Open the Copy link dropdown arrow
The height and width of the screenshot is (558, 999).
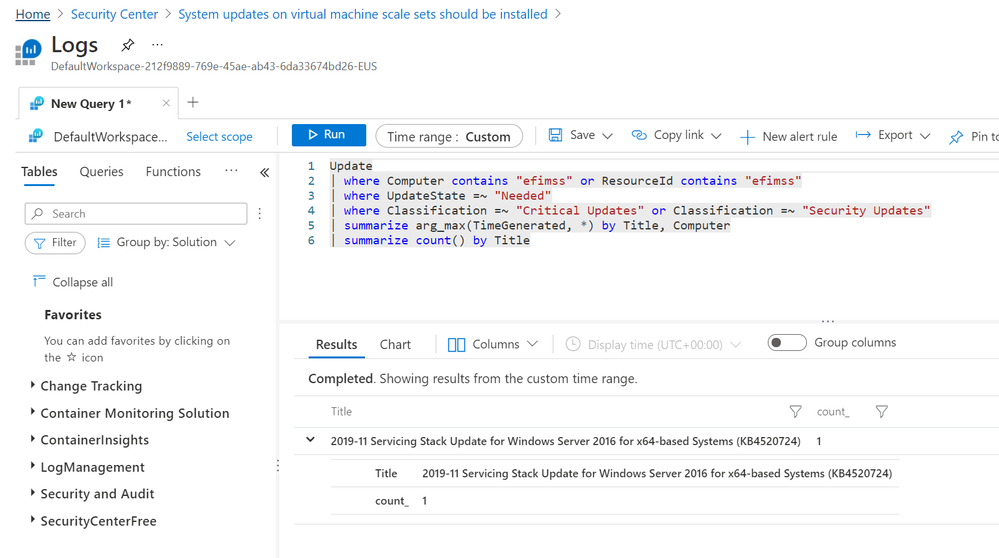click(x=716, y=136)
